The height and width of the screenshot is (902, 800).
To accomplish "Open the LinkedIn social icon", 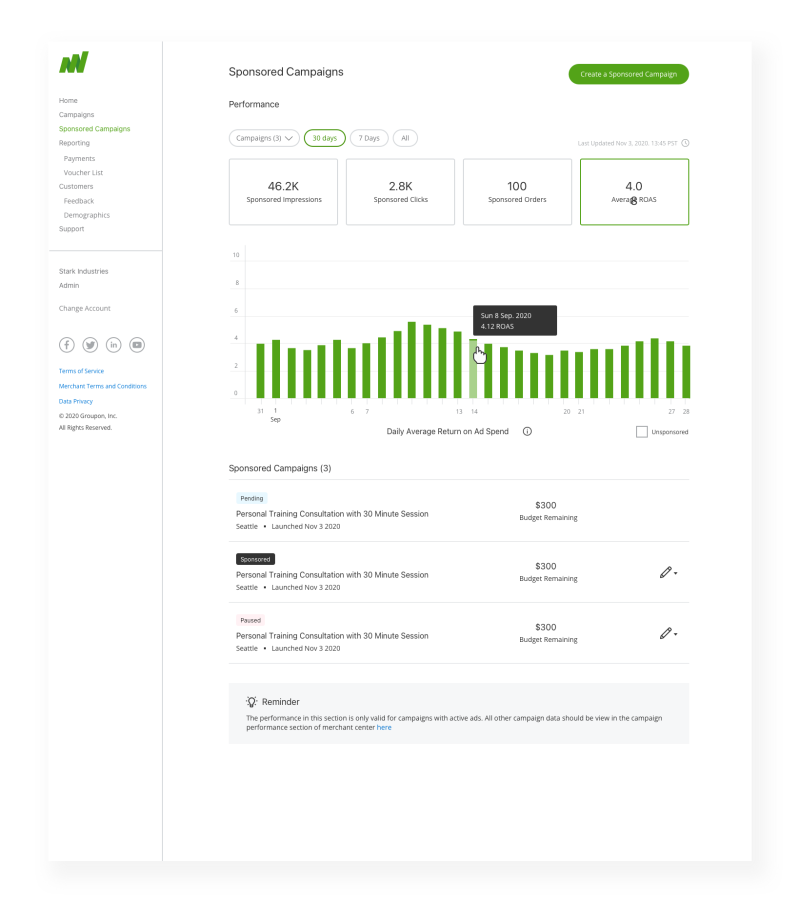I will 113,345.
